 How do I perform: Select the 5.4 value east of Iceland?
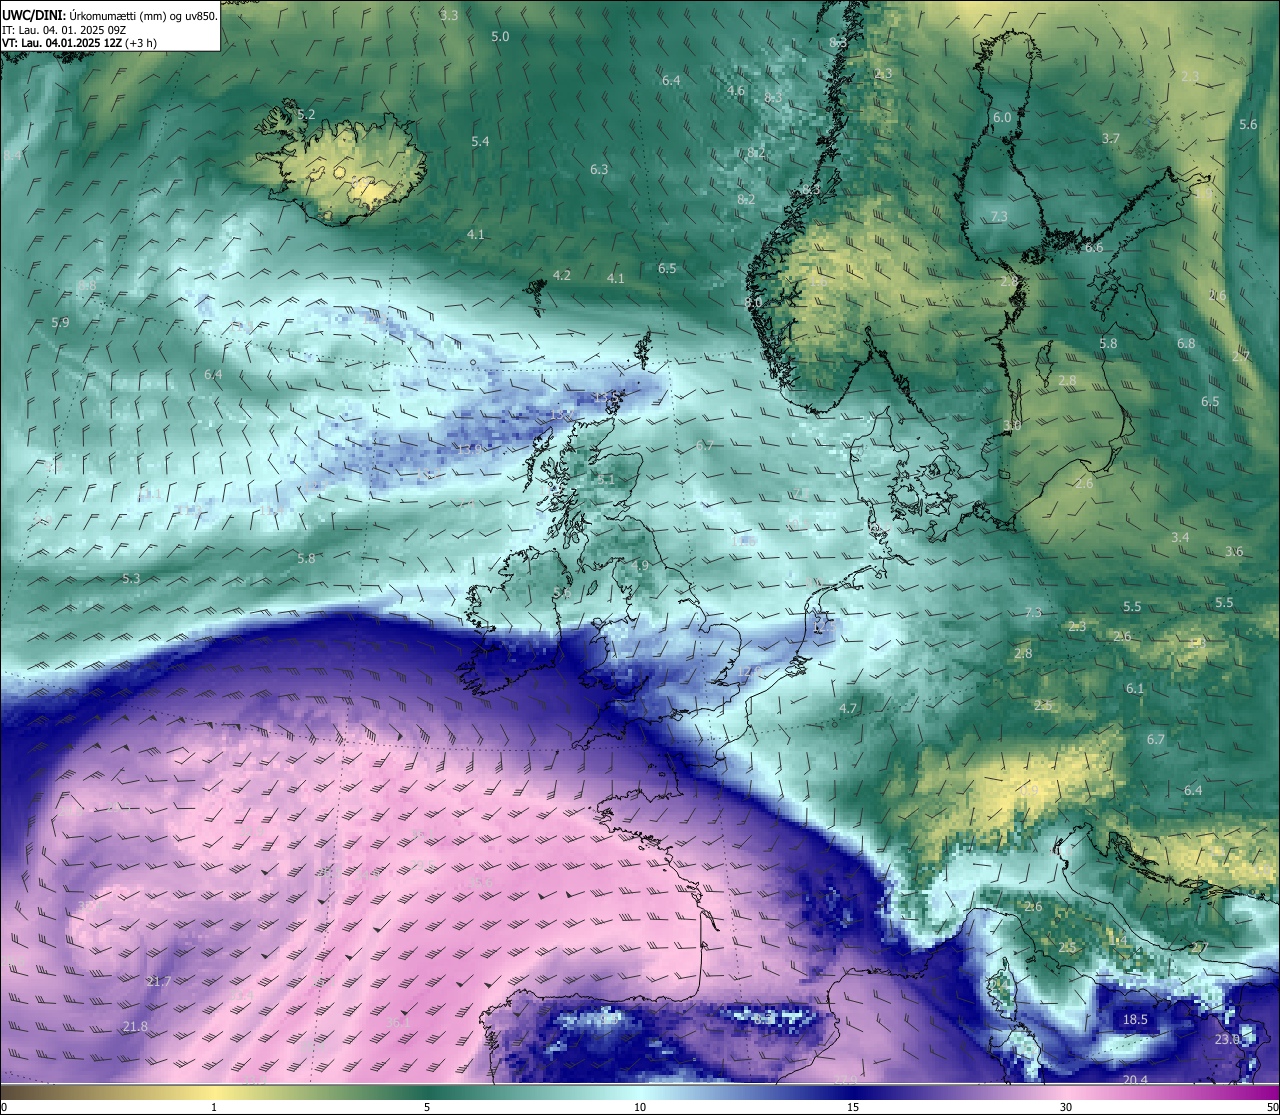point(480,142)
